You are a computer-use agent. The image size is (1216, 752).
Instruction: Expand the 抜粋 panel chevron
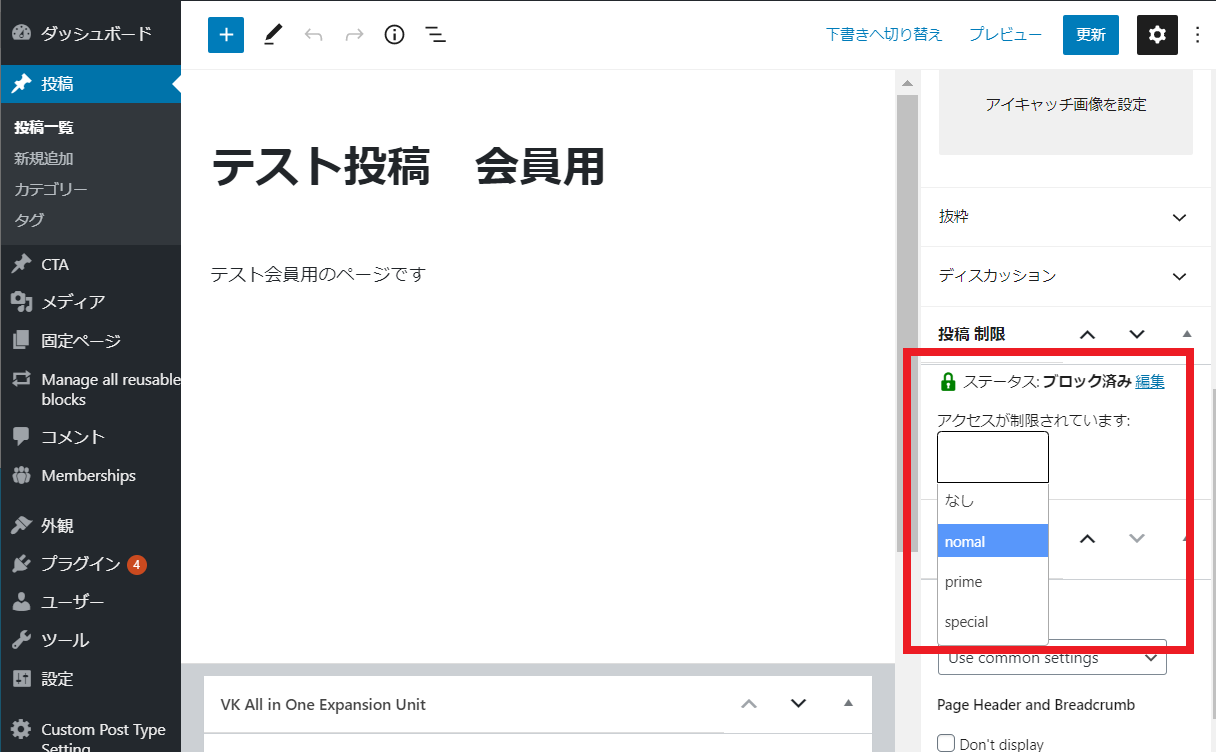[1179, 217]
